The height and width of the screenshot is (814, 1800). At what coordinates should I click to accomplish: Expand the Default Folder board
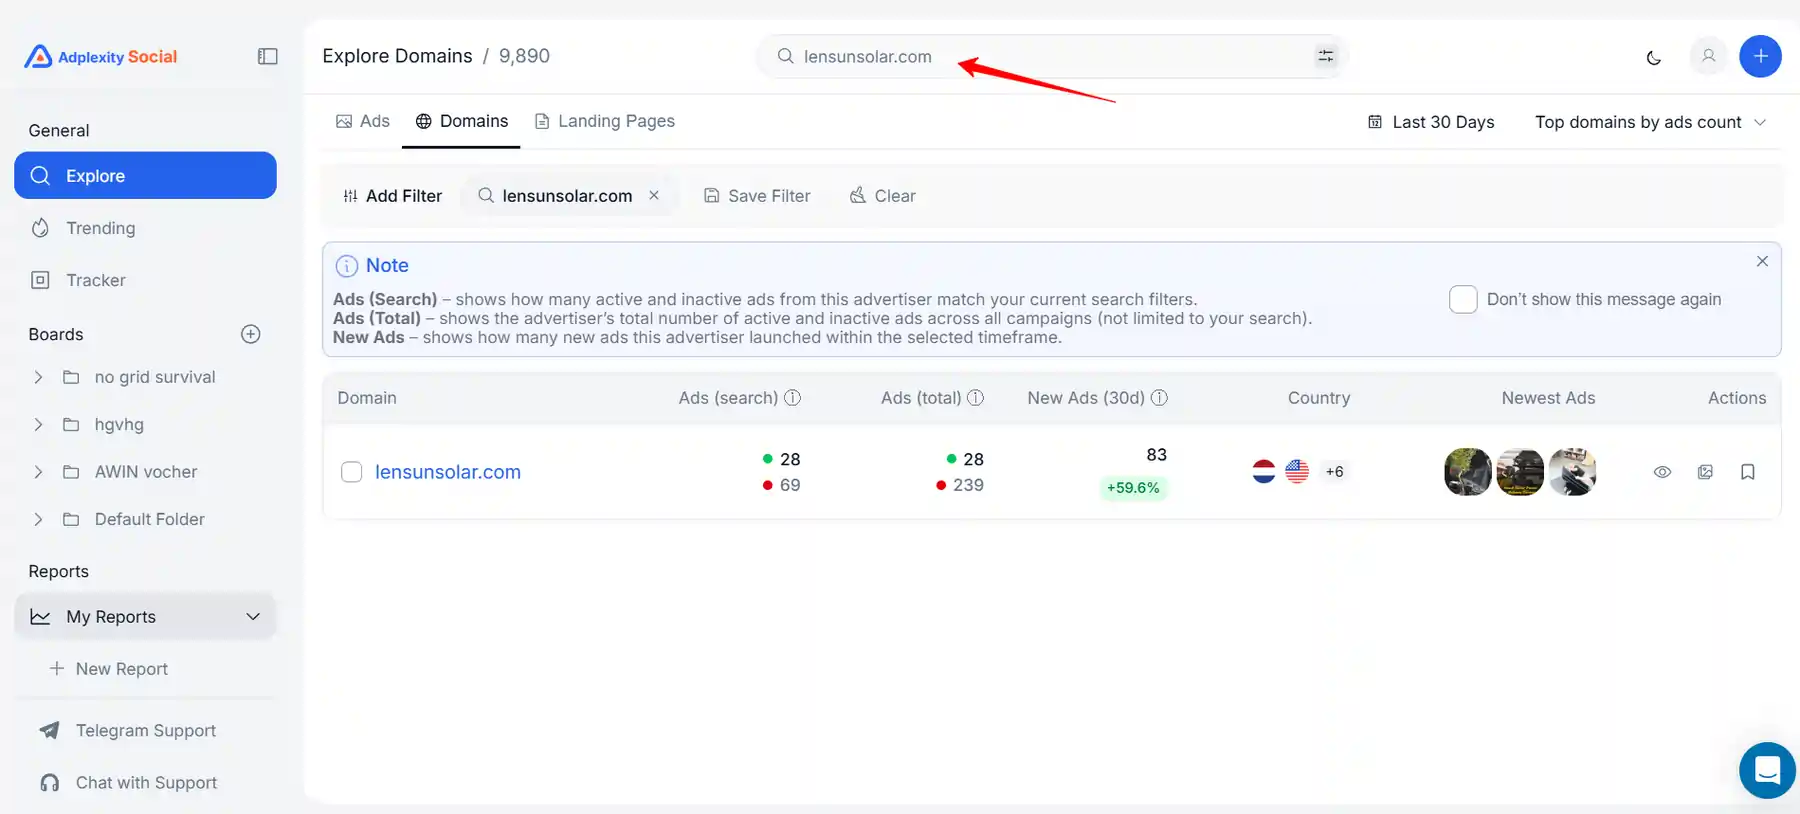tap(38, 519)
